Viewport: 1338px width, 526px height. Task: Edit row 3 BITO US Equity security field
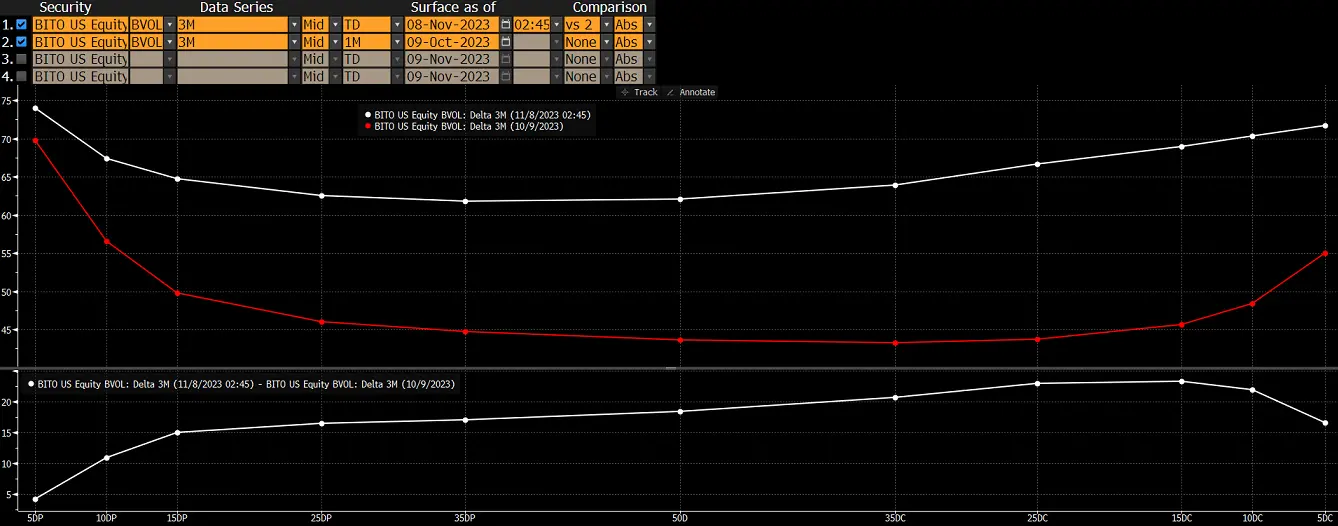tap(80, 59)
